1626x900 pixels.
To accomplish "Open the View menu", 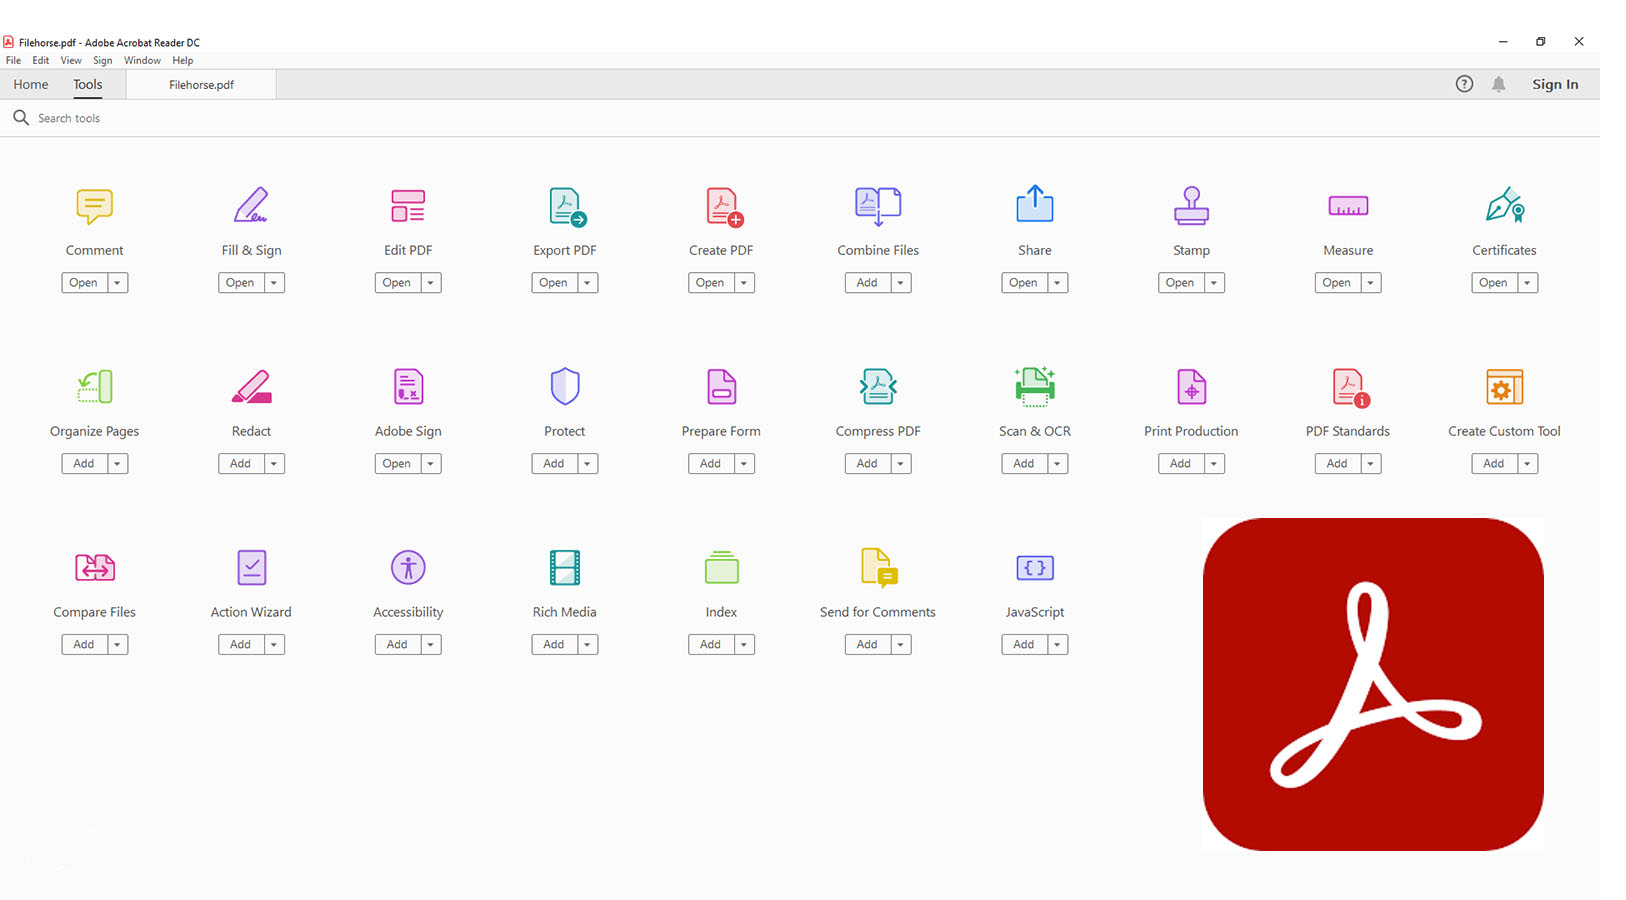I will 70,60.
